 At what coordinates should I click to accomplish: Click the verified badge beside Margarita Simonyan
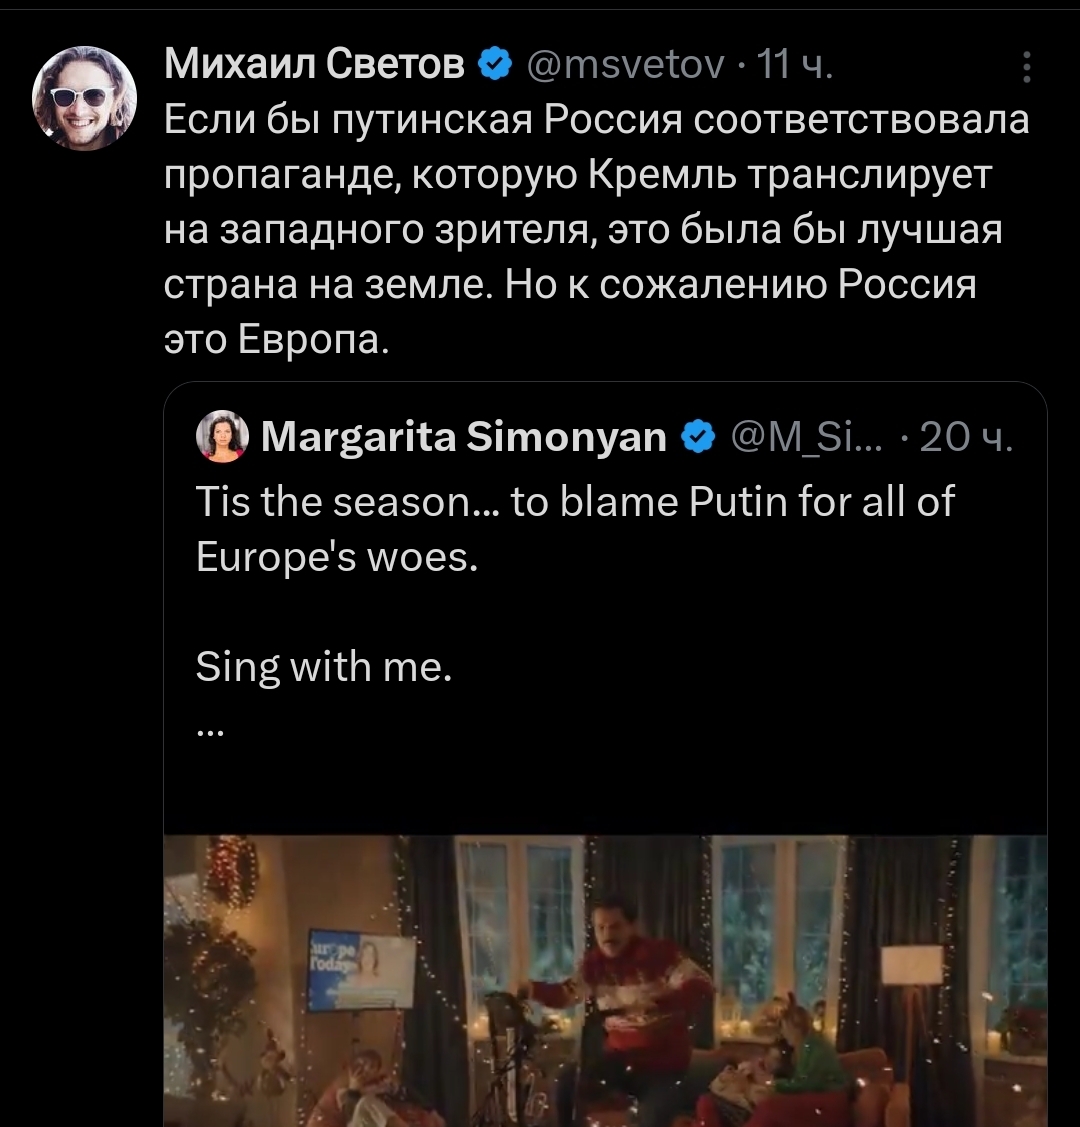pos(699,437)
